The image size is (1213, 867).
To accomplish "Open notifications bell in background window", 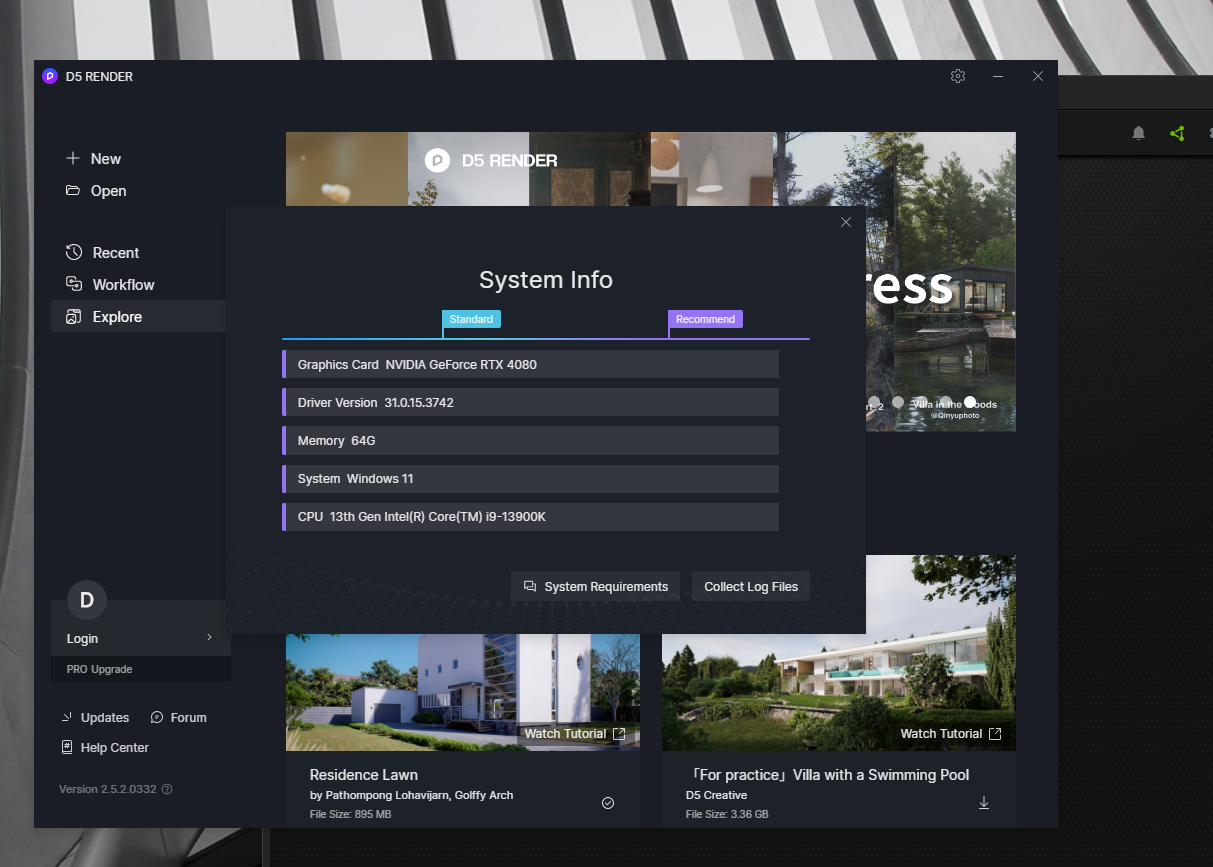I will point(1138,133).
